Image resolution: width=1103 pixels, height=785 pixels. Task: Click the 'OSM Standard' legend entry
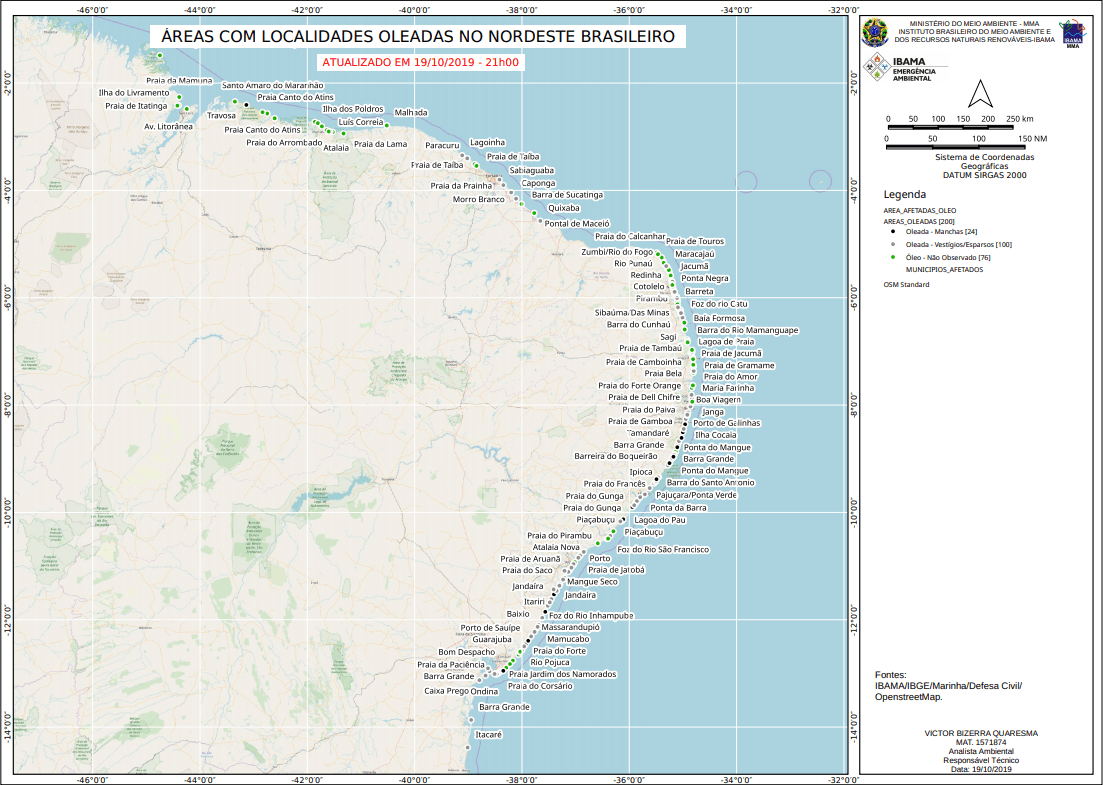coord(906,284)
